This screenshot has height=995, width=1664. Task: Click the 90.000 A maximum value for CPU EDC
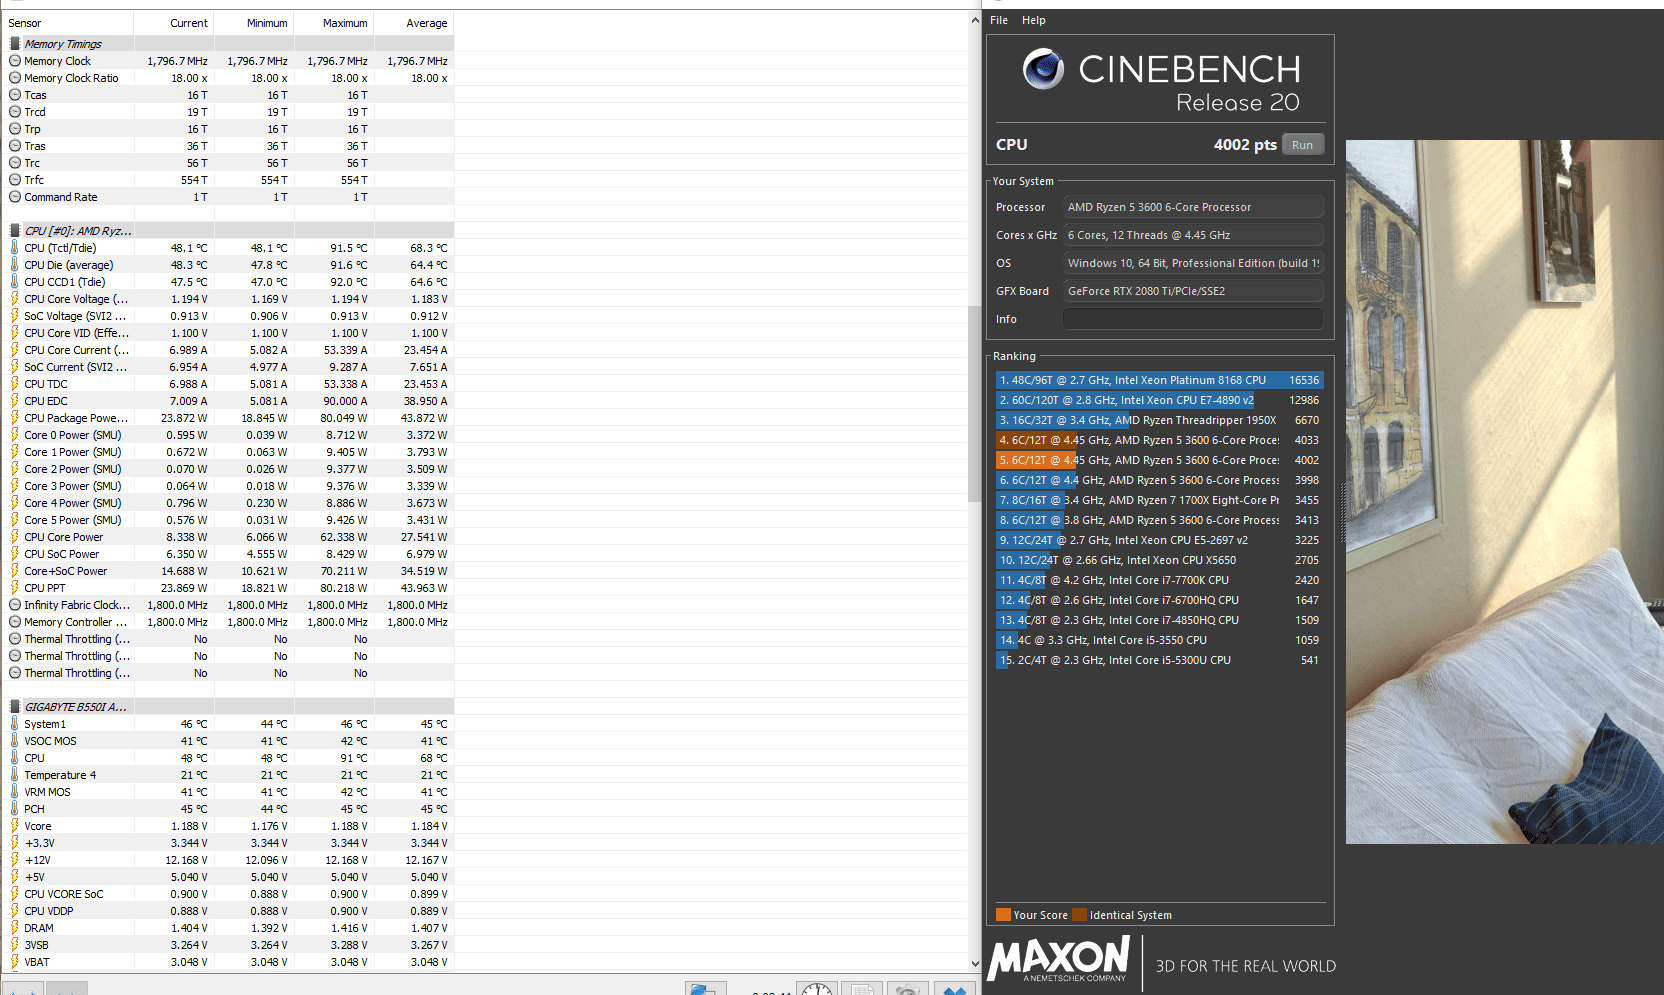pyautogui.click(x=346, y=401)
